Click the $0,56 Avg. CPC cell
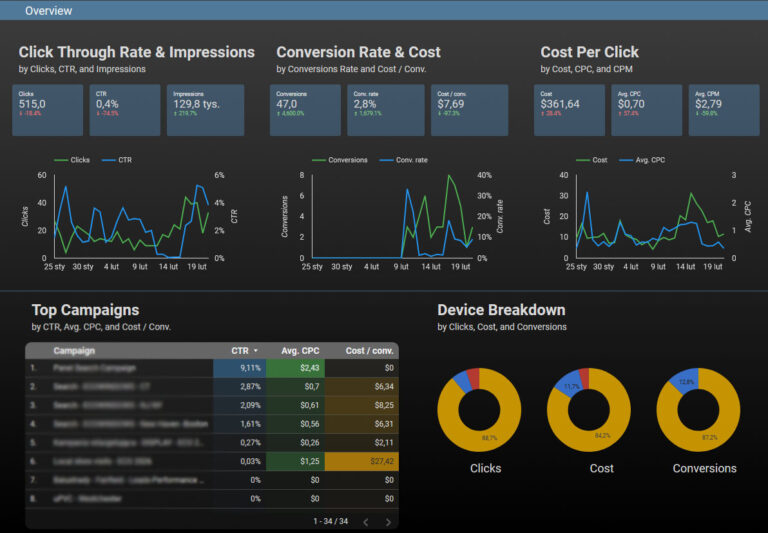Image resolution: width=768 pixels, height=533 pixels. [x=295, y=424]
